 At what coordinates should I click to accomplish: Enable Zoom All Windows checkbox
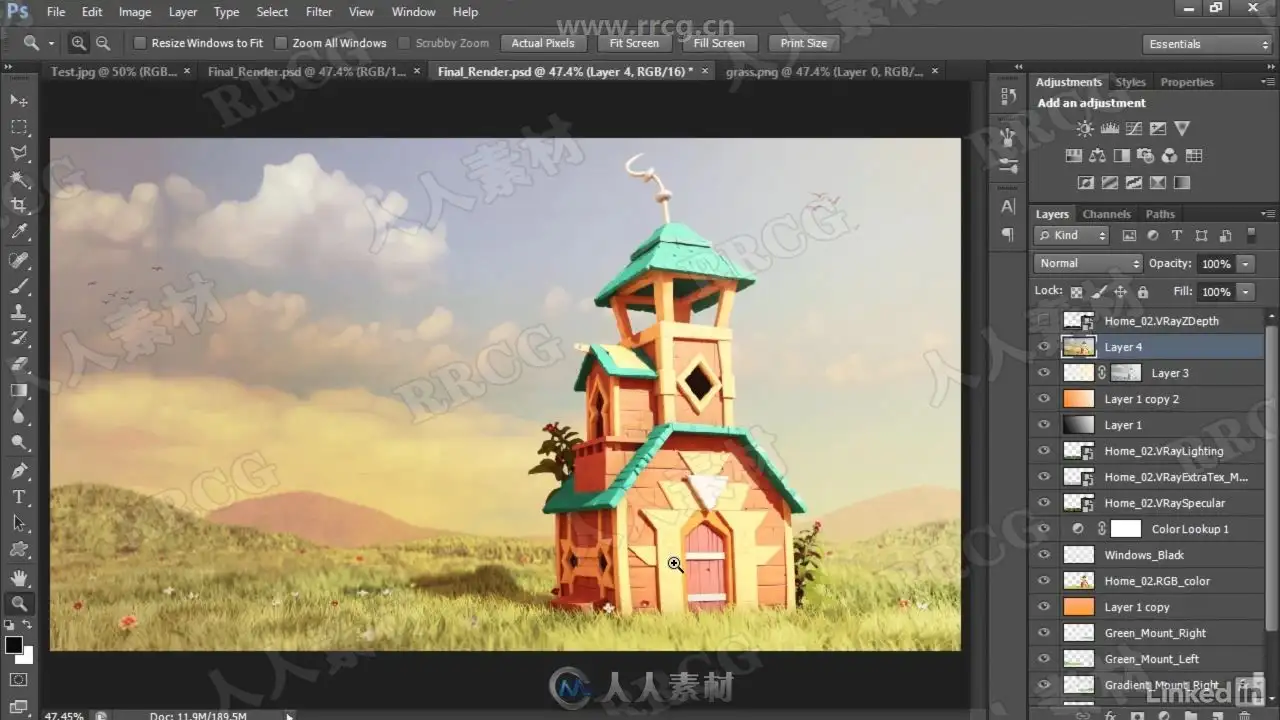[281, 43]
